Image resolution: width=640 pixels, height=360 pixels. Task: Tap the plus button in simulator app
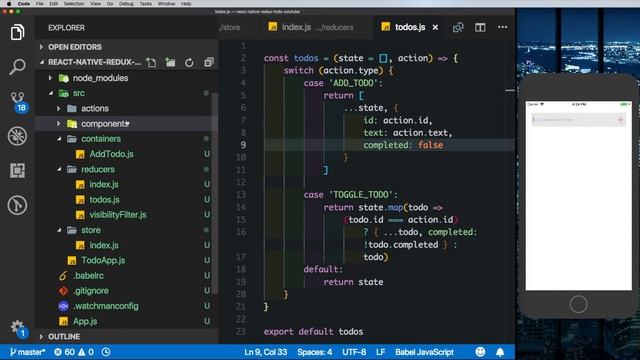[620, 120]
